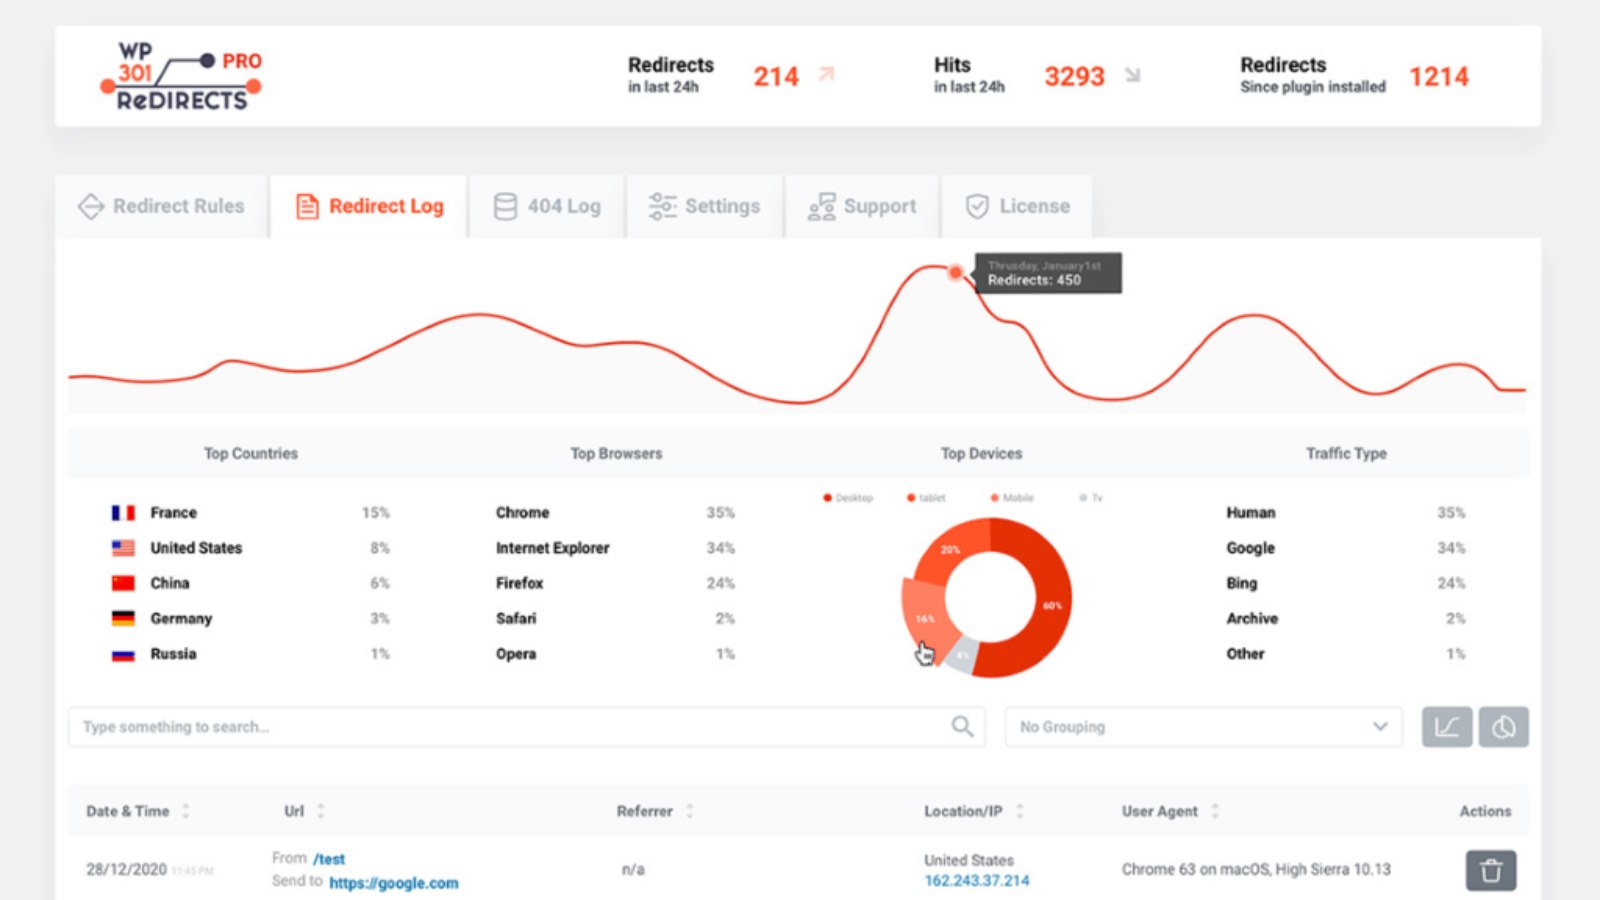Click the delete trash icon in Actions
Viewport: 1600px width, 900px height.
click(x=1491, y=870)
